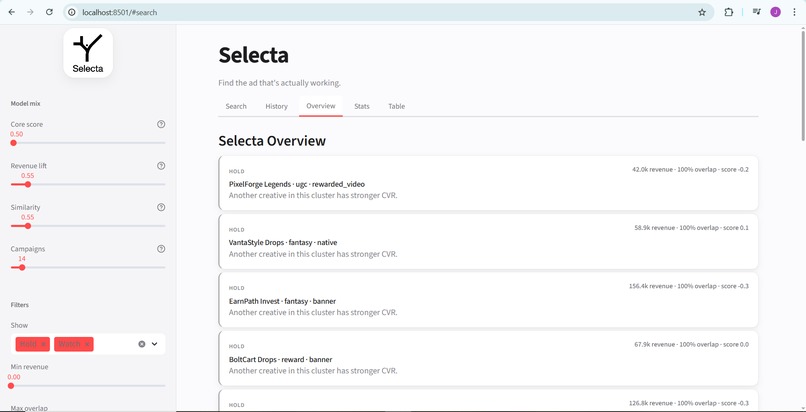Click the PixelForge Legends card title
This screenshot has height=412, width=806.
297,184
